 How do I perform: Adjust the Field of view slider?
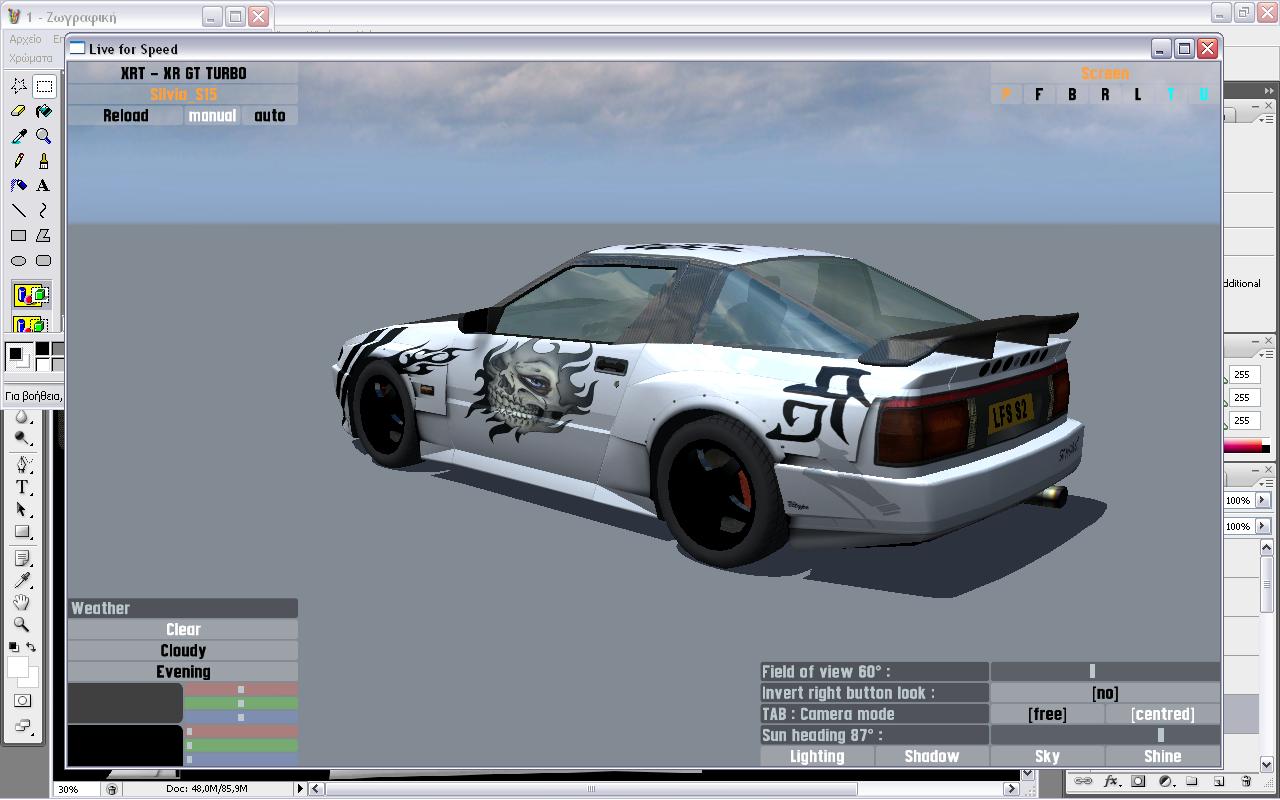click(1105, 672)
